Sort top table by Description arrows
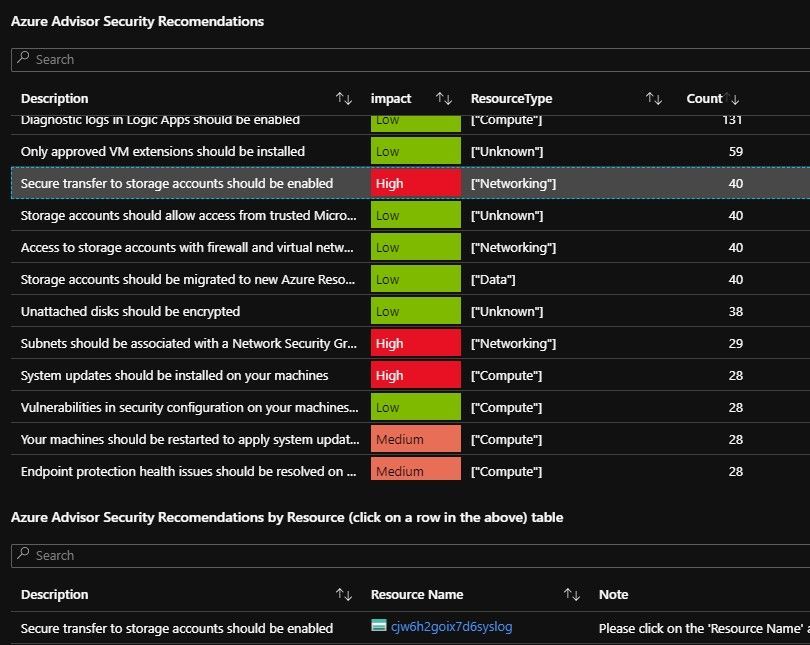This screenshot has width=810, height=645. pyautogui.click(x=344, y=98)
